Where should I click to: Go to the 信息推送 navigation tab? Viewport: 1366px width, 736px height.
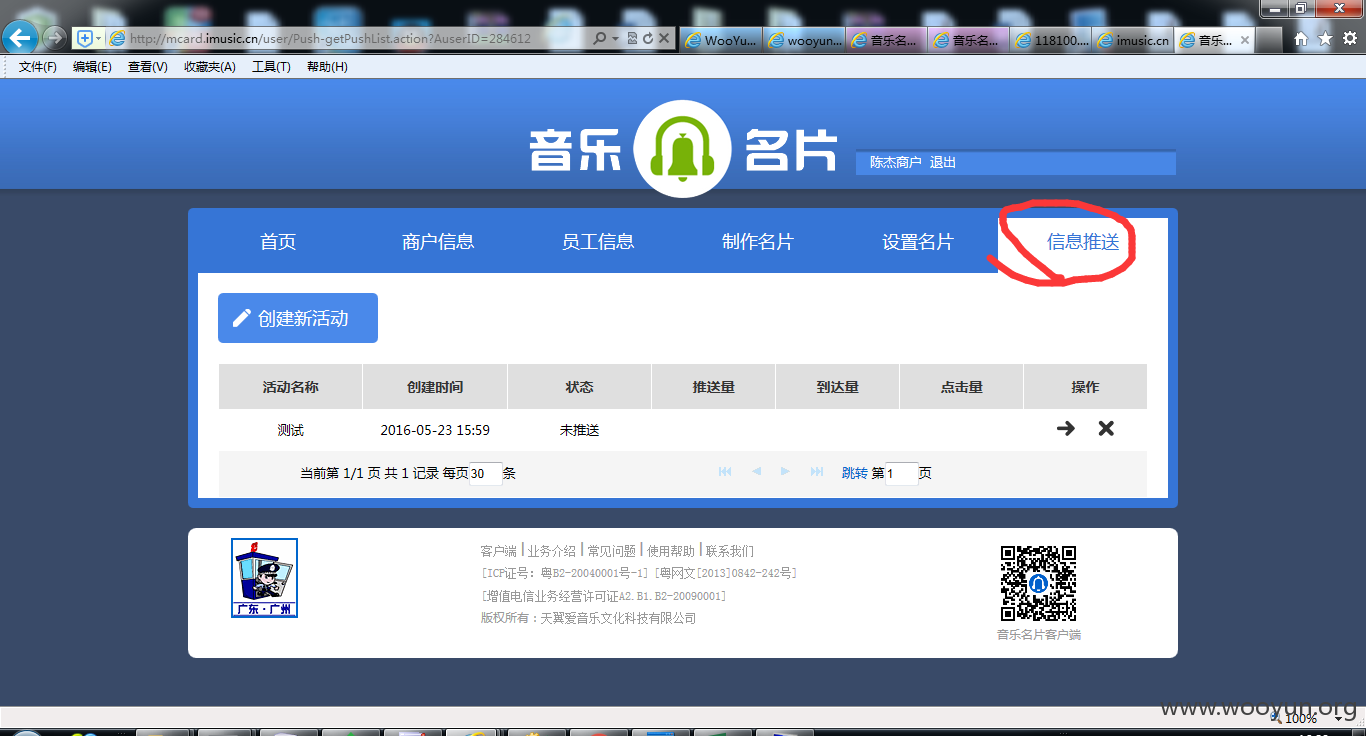pyautogui.click(x=1083, y=242)
